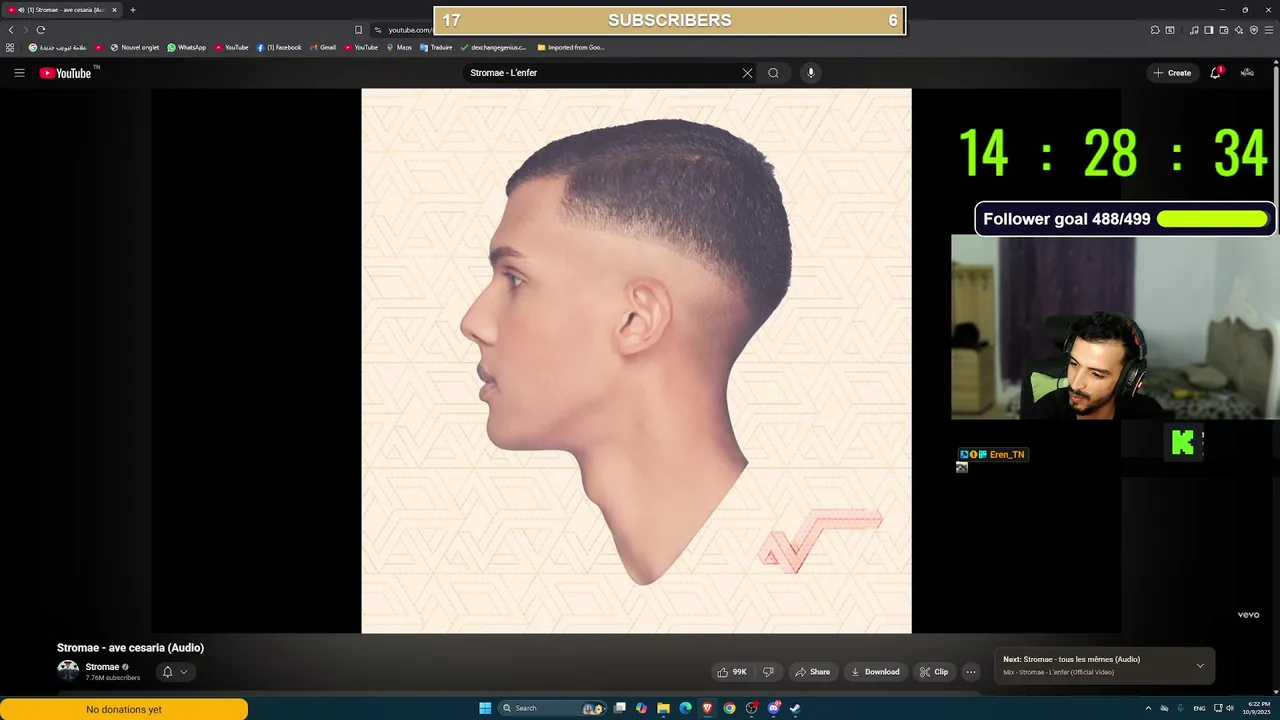Download the video
Image resolution: width=1280 pixels, height=720 pixels.
pos(875,672)
